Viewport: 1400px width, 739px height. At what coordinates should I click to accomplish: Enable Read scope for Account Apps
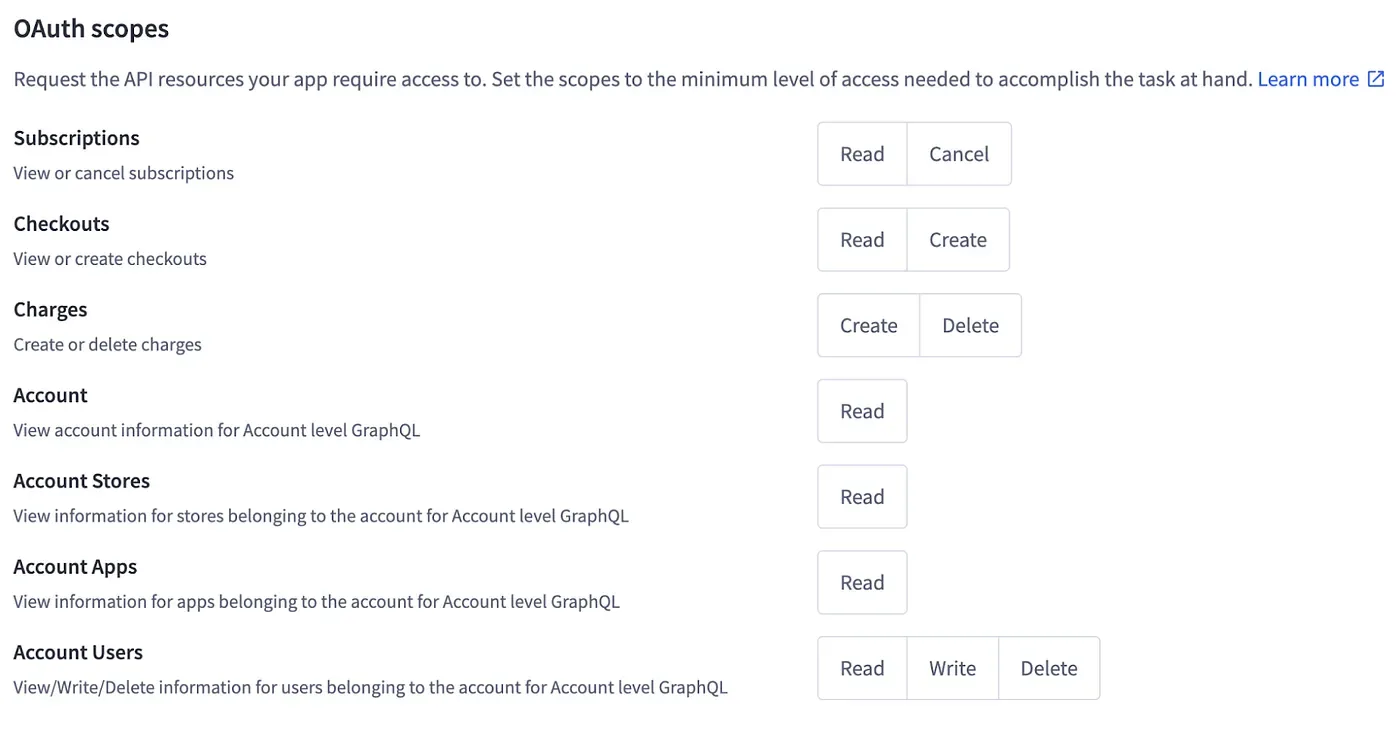862,583
